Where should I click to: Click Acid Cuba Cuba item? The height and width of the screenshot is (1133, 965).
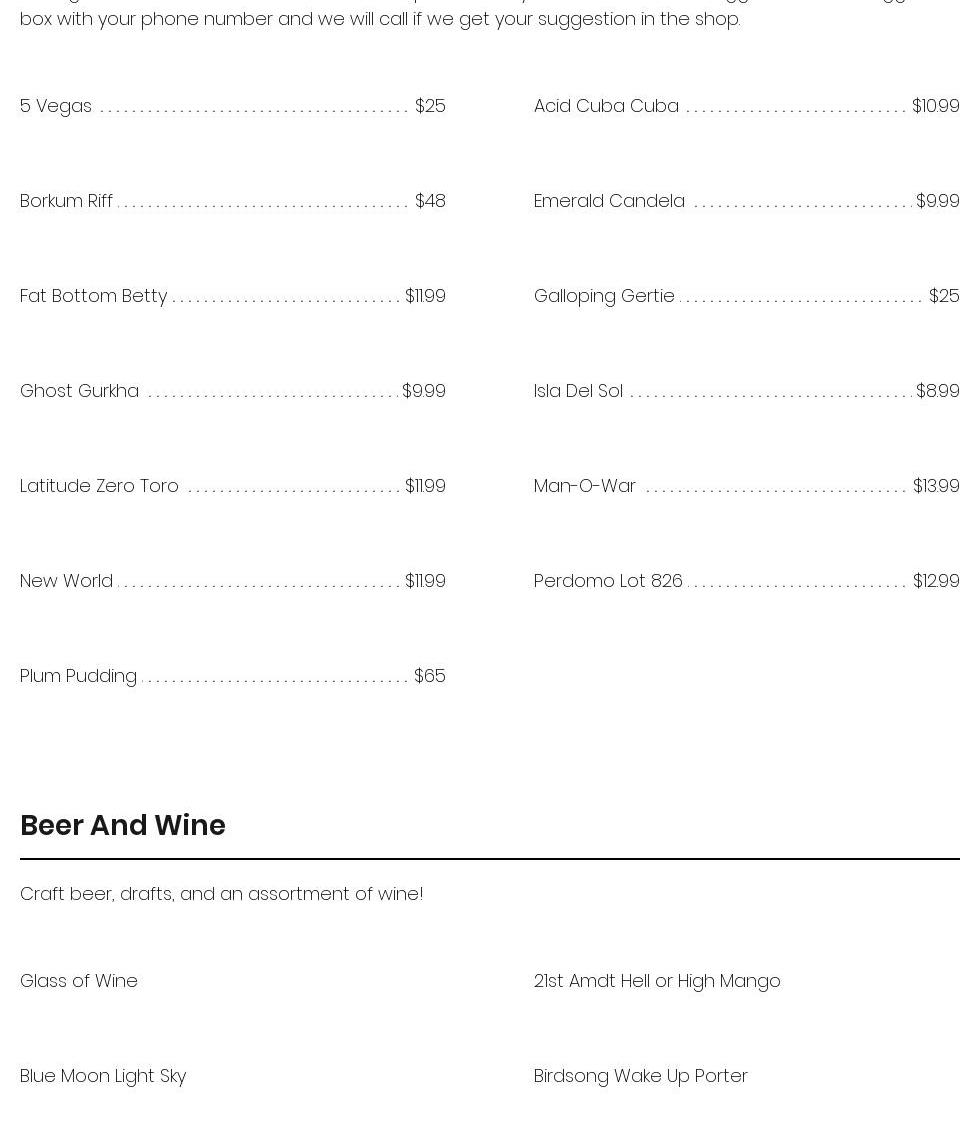click(747, 106)
